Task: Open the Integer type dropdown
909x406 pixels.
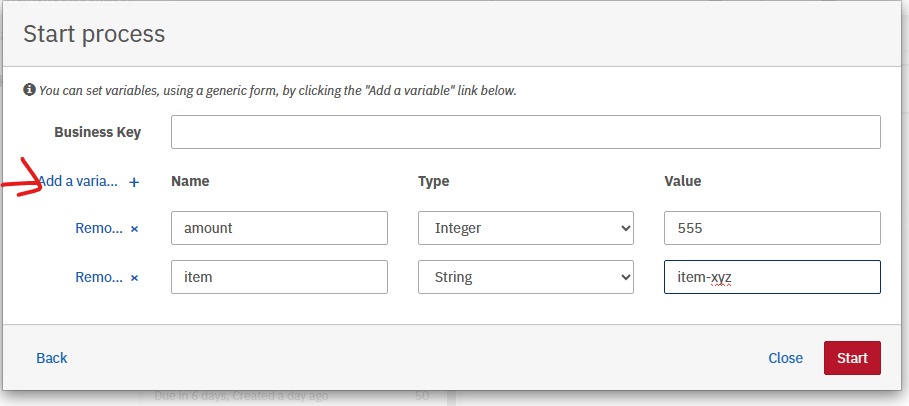Action: pyautogui.click(x=525, y=228)
